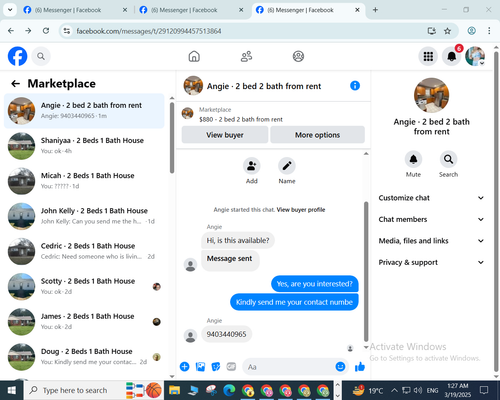Choose a sticker in composer
The height and width of the screenshot is (400, 500).
click(216, 367)
